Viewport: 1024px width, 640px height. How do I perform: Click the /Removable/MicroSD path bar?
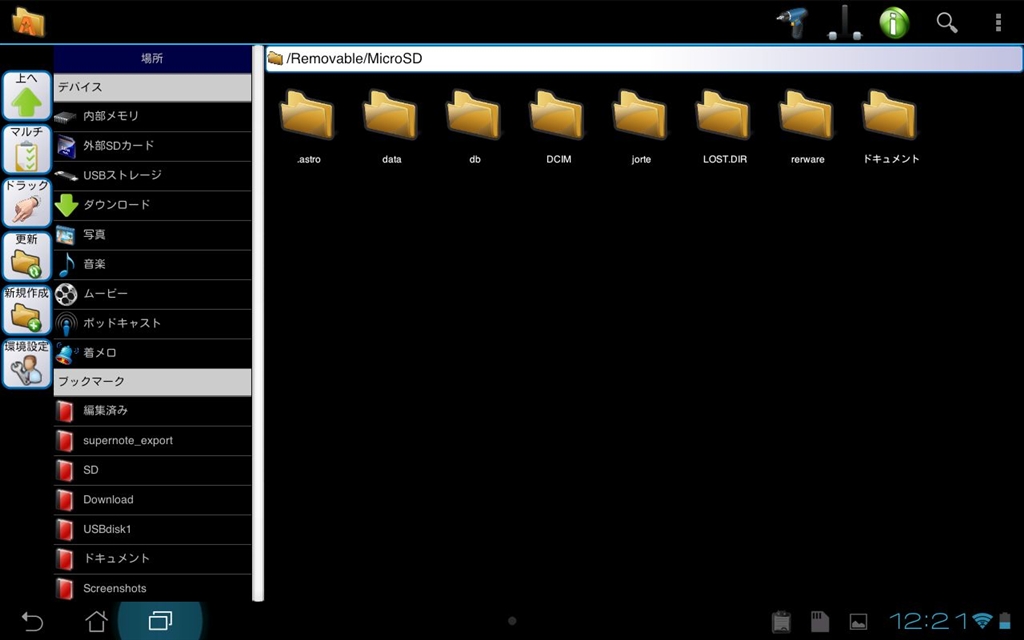[644, 59]
